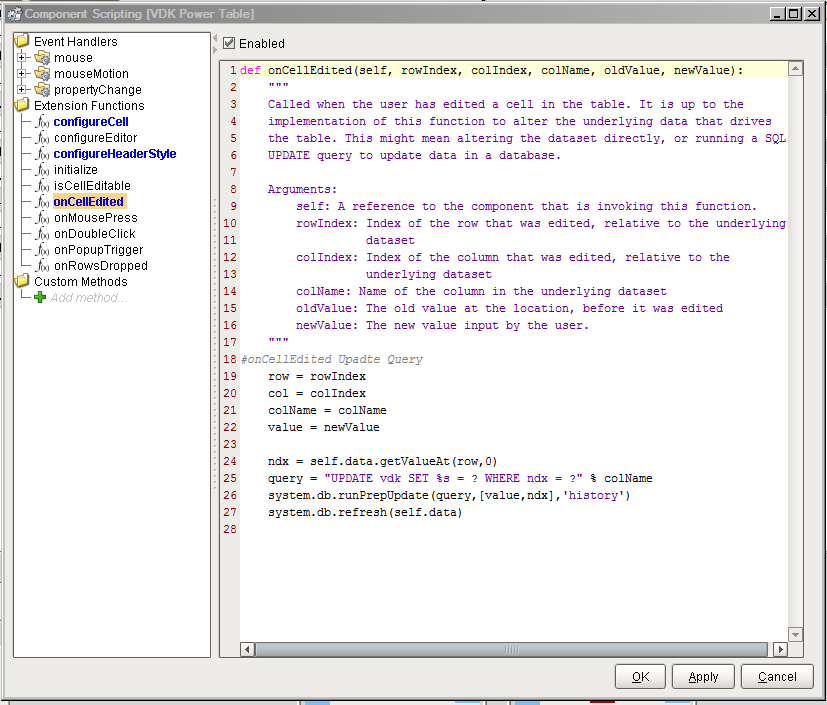Select the Extension Functions label

[89, 105]
